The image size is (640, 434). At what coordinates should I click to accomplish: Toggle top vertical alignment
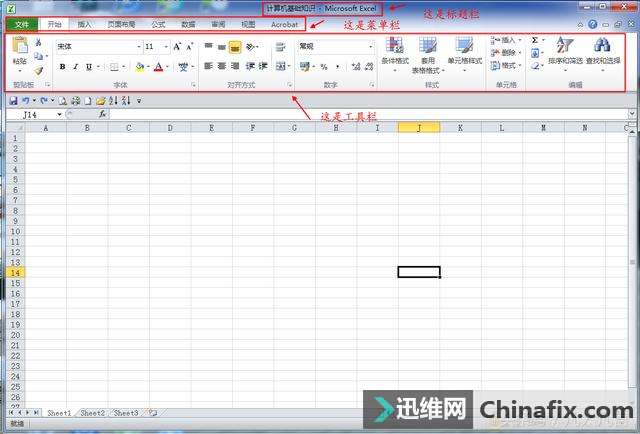click(x=209, y=47)
